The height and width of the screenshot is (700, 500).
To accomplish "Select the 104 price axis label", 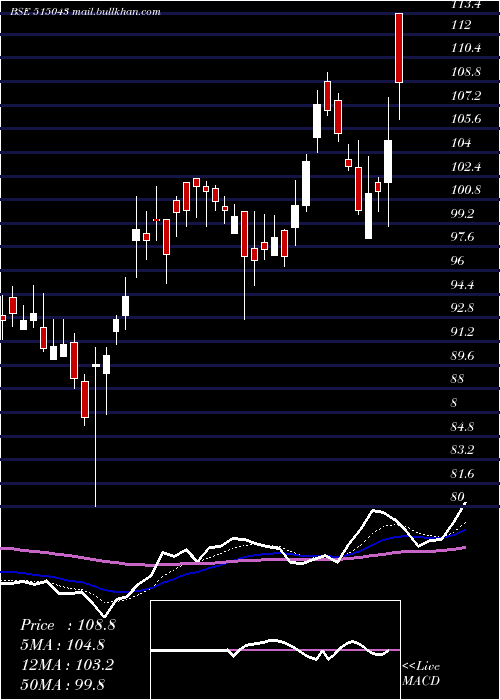I will pos(461,143).
